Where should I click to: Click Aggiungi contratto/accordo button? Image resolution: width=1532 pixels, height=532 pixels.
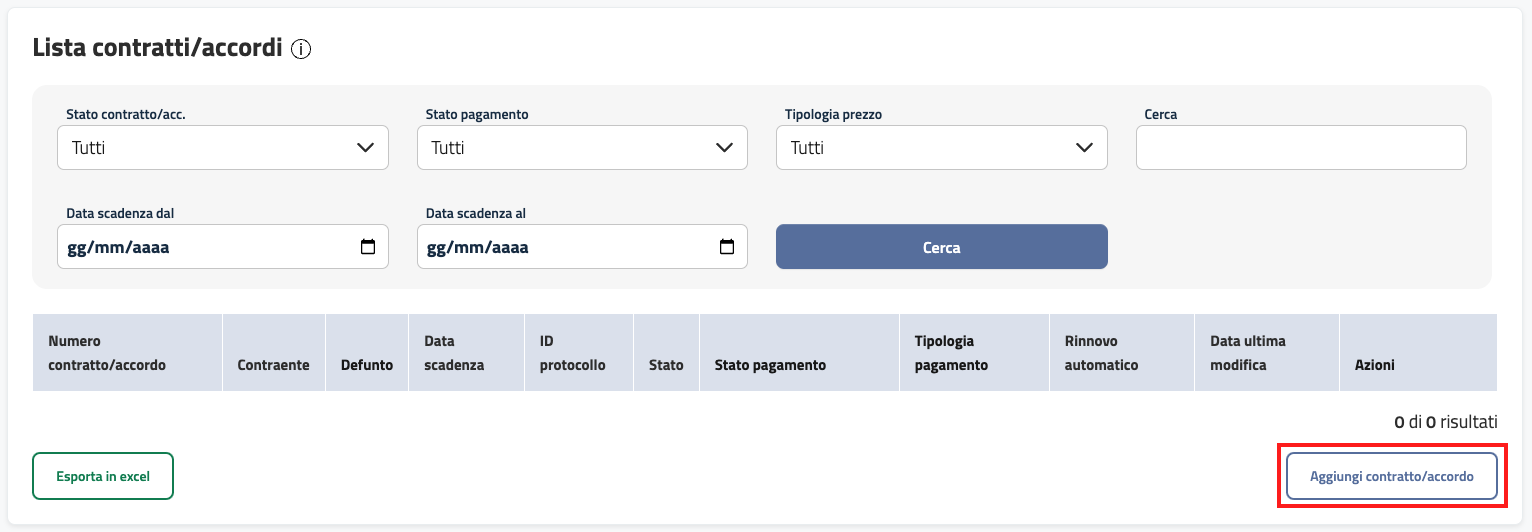[x=1391, y=476]
